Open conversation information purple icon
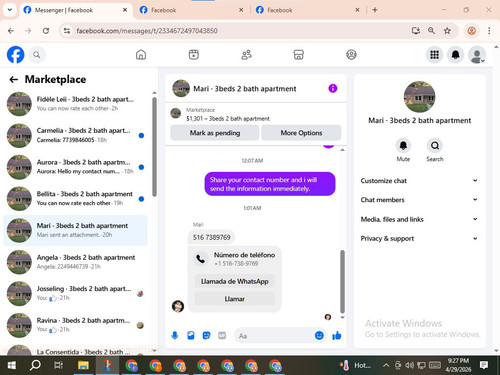The width and height of the screenshot is (500, 375). [333, 88]
